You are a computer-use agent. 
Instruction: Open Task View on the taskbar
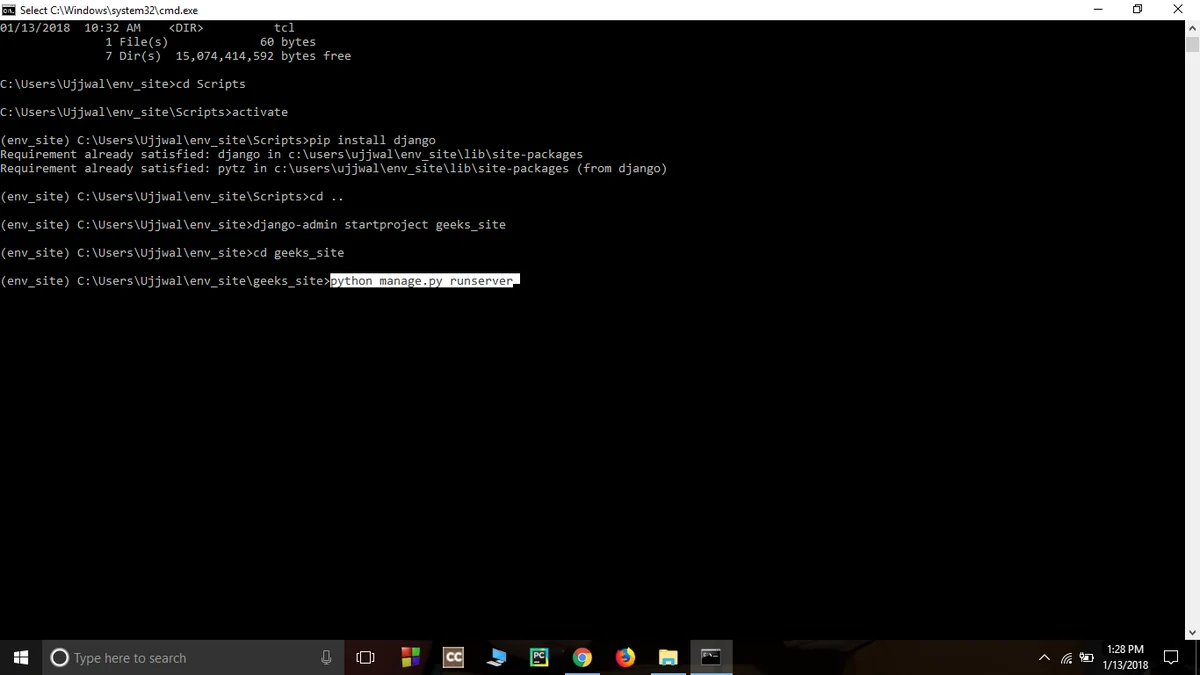(366, 657)
